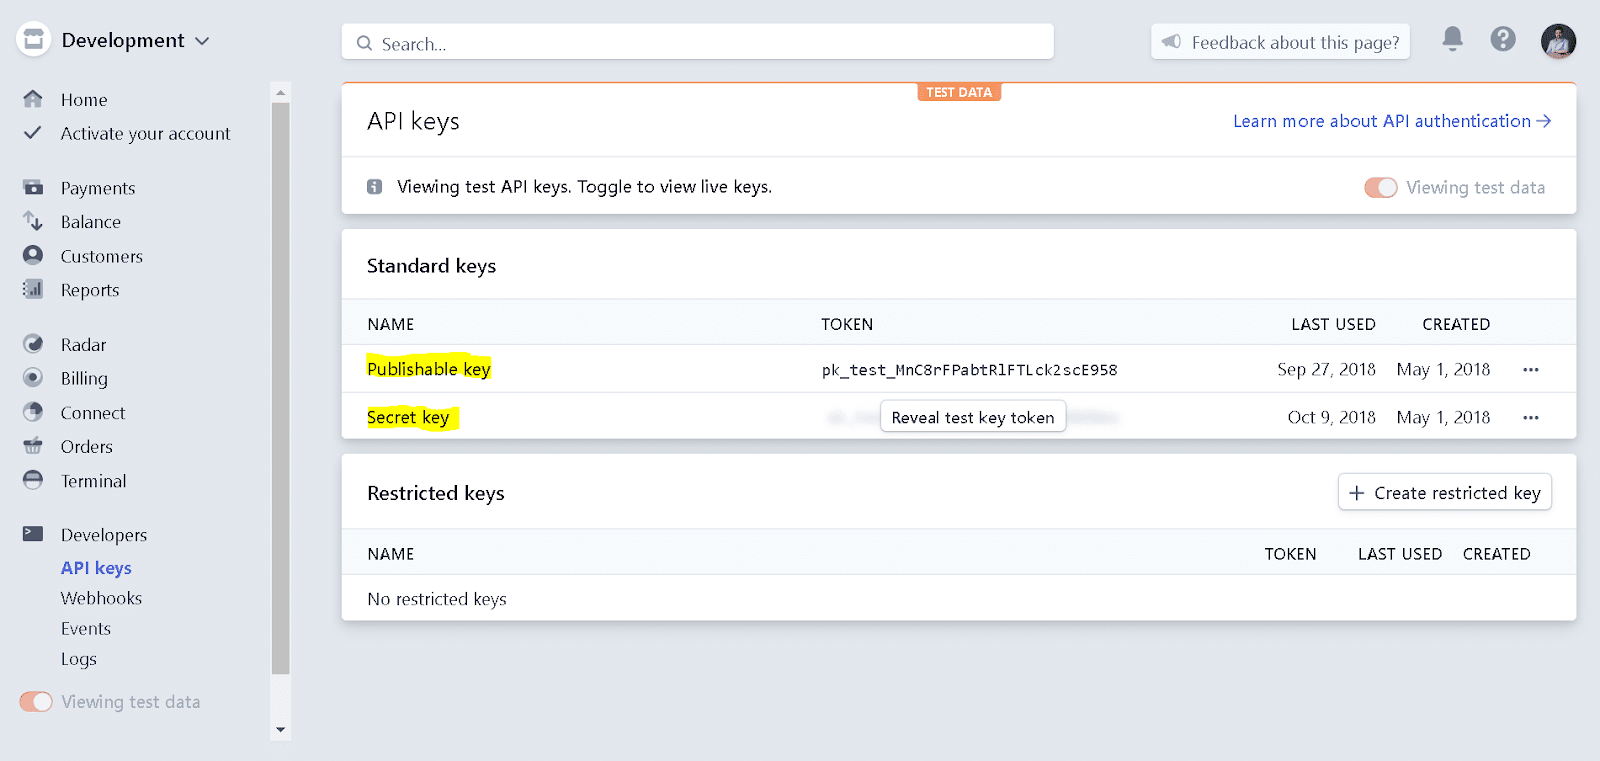Select API keys in Developers submenu

[96, 568]
